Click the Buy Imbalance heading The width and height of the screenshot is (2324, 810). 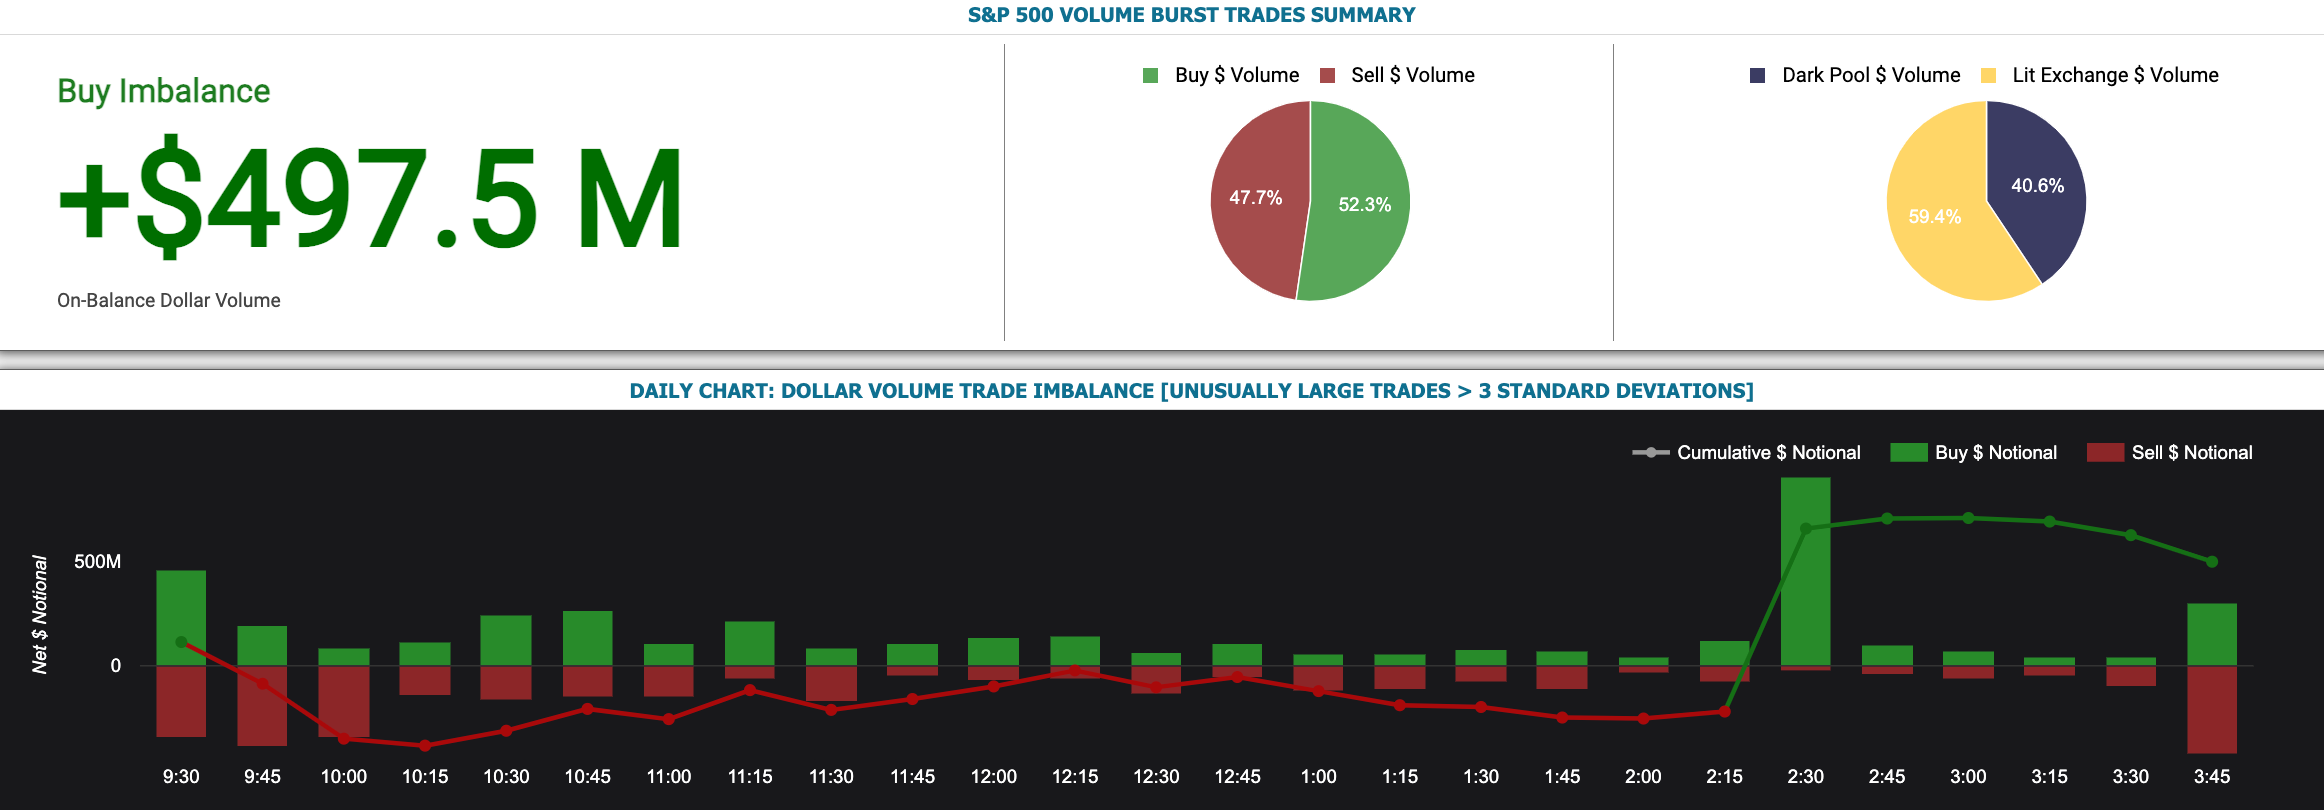pyautogui.click(x=164, y=91)
